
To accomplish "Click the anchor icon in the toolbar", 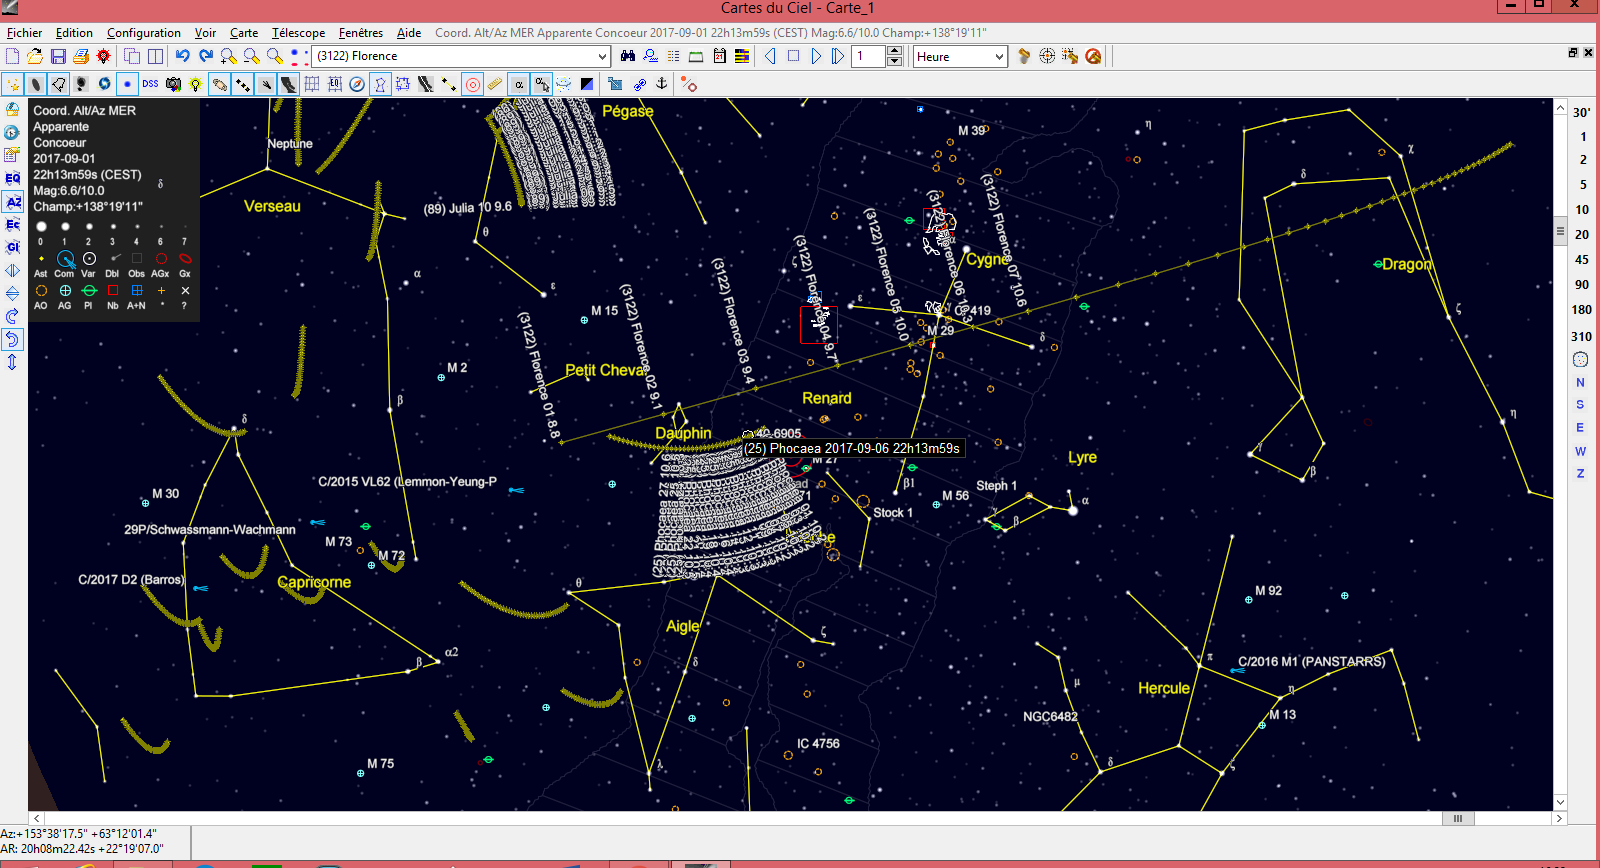I will pyautogui.click(x=661, y=84).
